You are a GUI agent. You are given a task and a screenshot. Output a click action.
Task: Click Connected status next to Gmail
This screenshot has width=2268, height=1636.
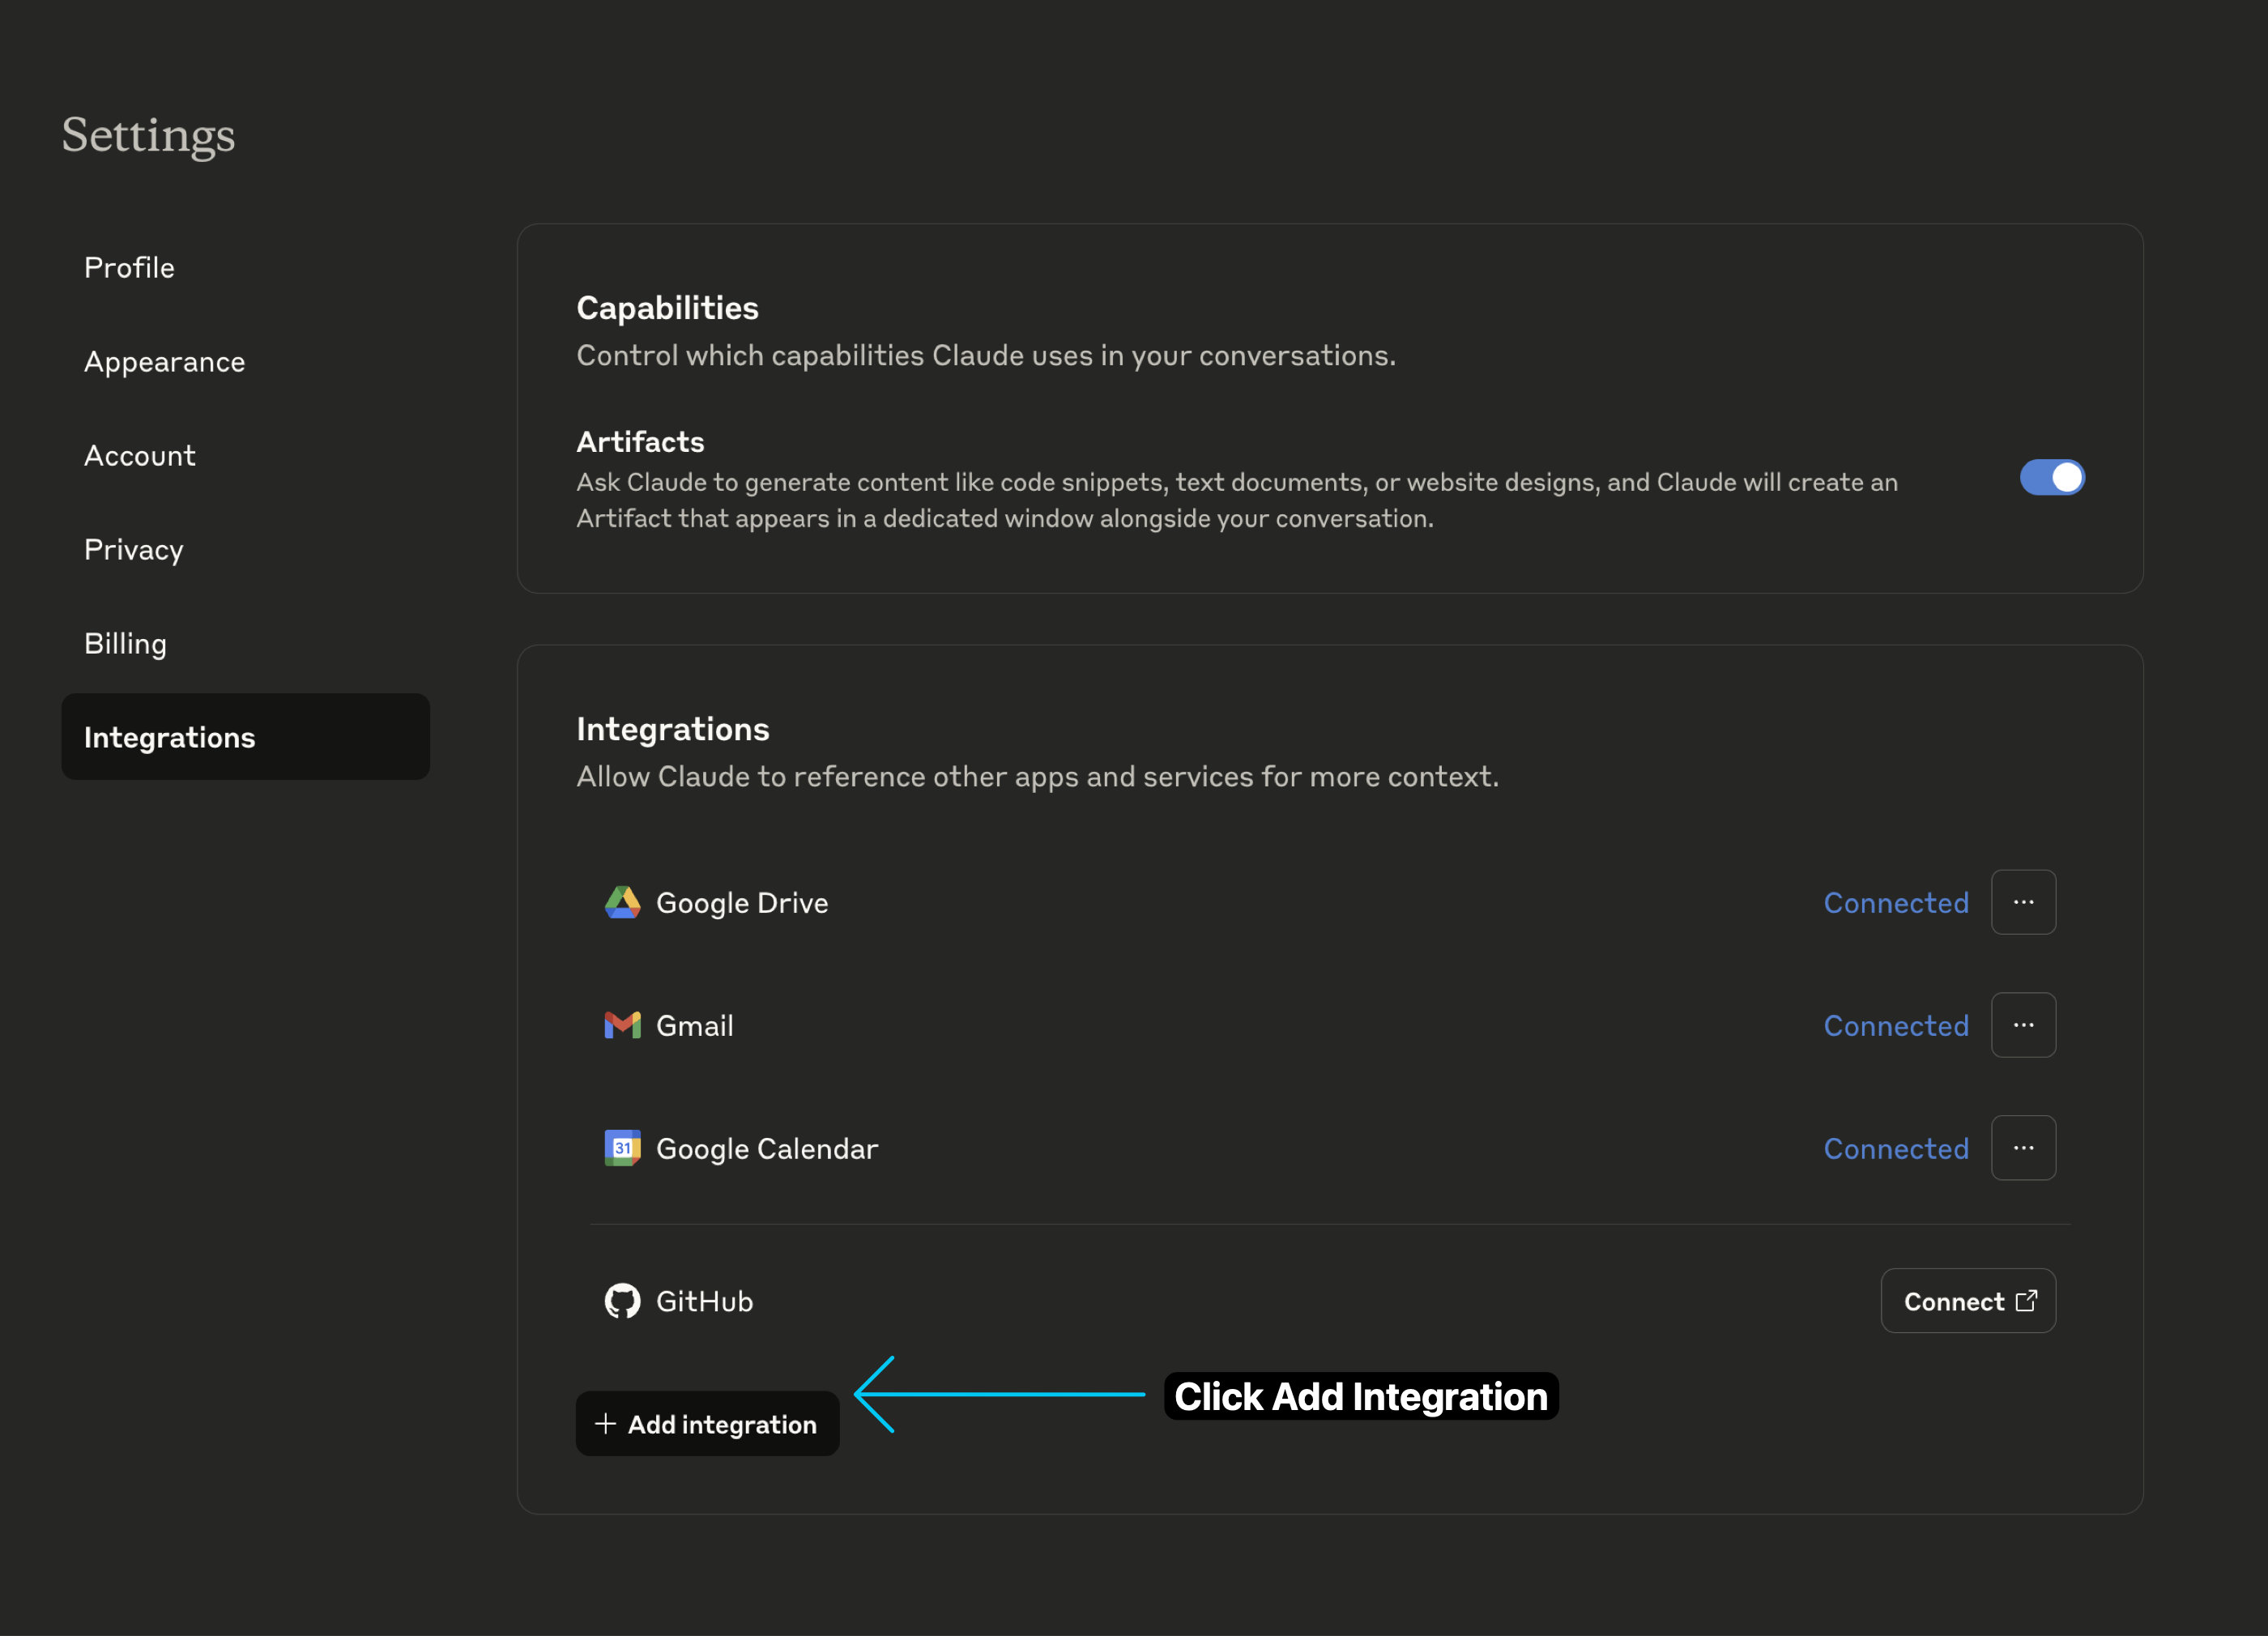pos(1895,1026)
